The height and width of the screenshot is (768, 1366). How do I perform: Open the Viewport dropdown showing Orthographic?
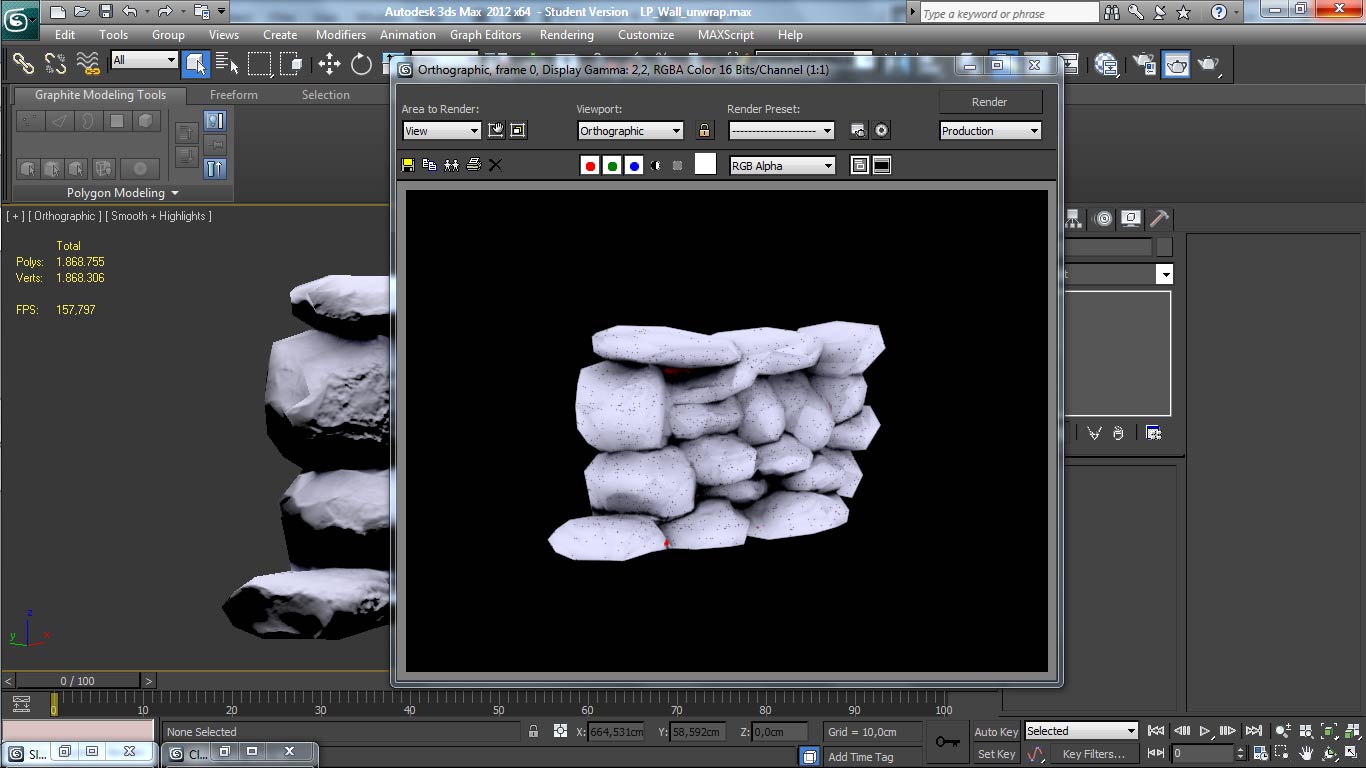pos(630,130)
